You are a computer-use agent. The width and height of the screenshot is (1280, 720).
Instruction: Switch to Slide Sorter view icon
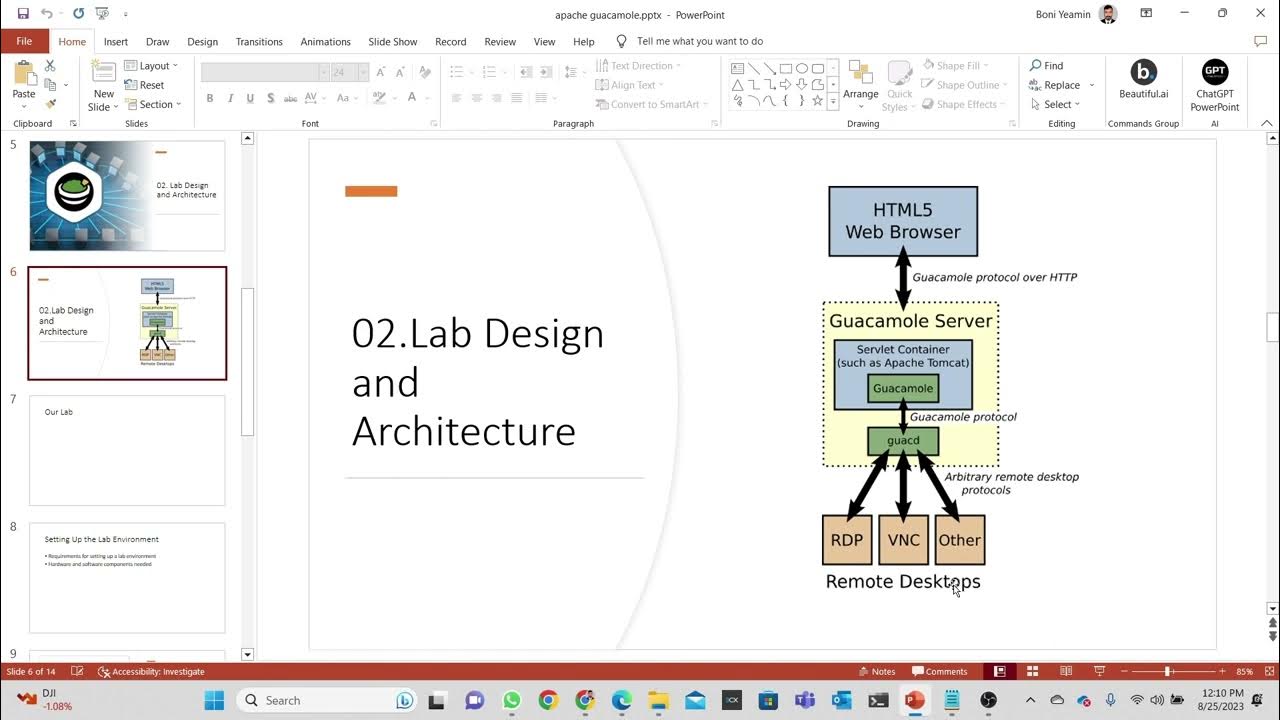(1032, 671)
